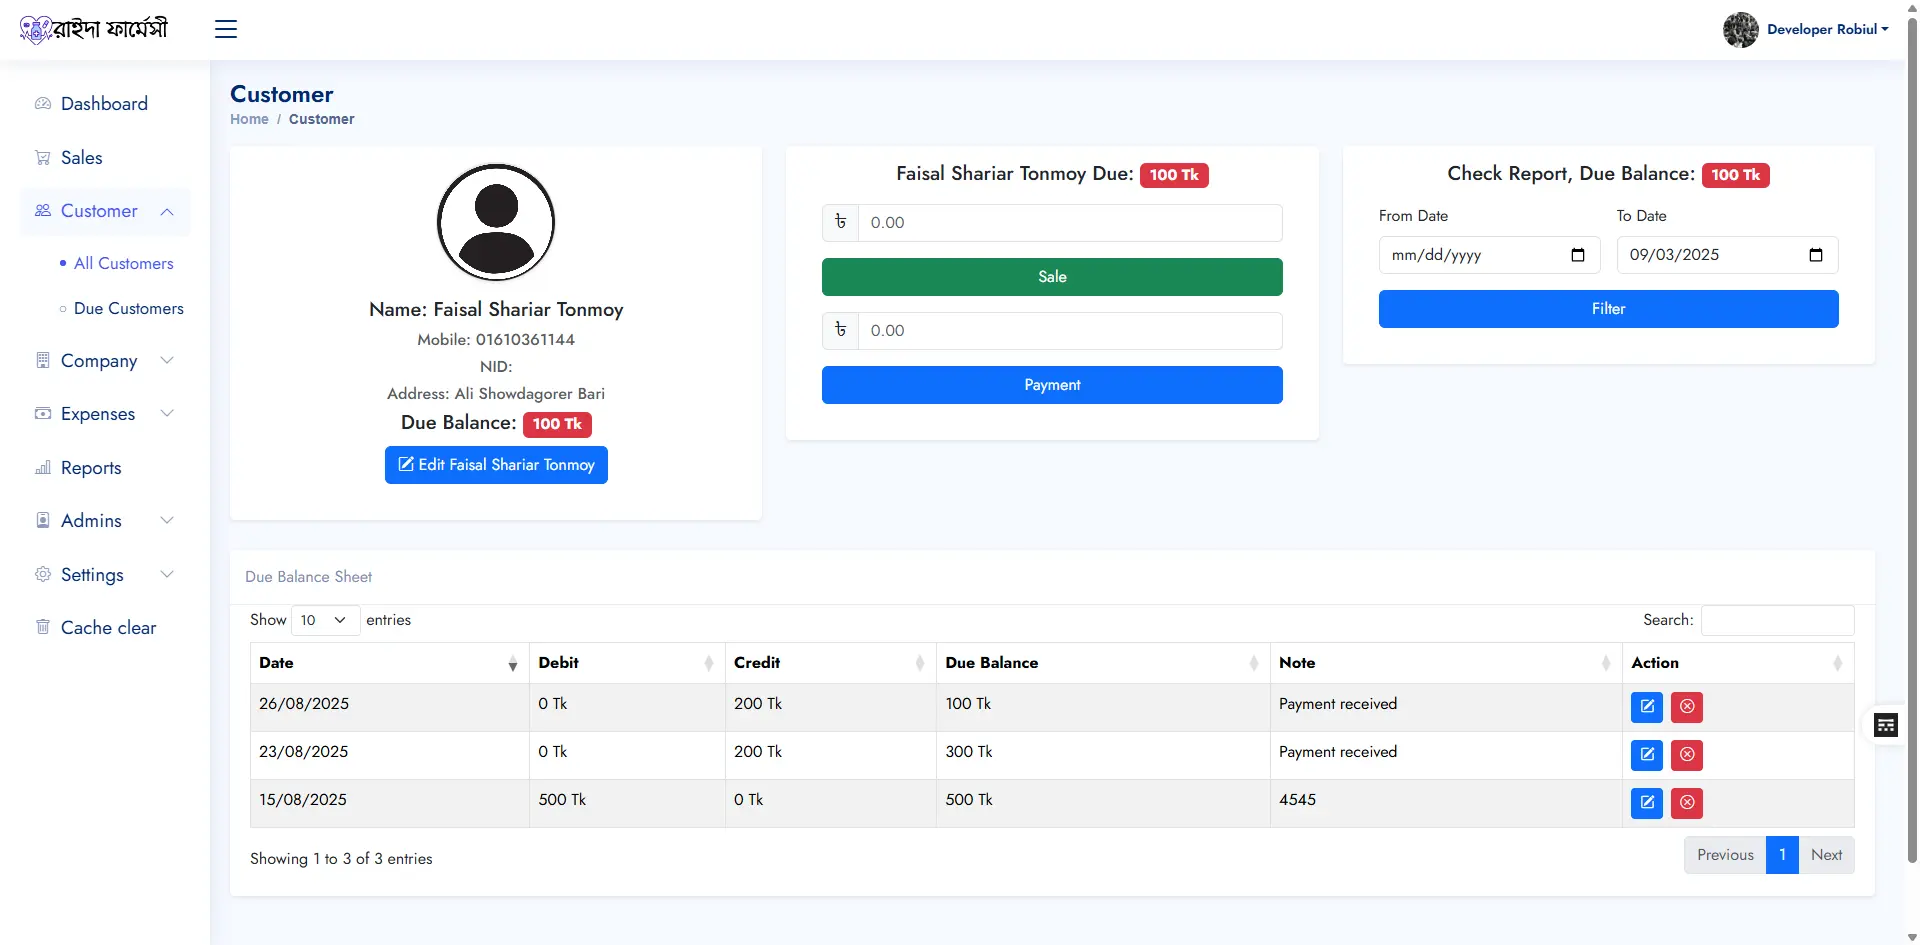Click the hamburger menu icon in header

tap(226, 29)
